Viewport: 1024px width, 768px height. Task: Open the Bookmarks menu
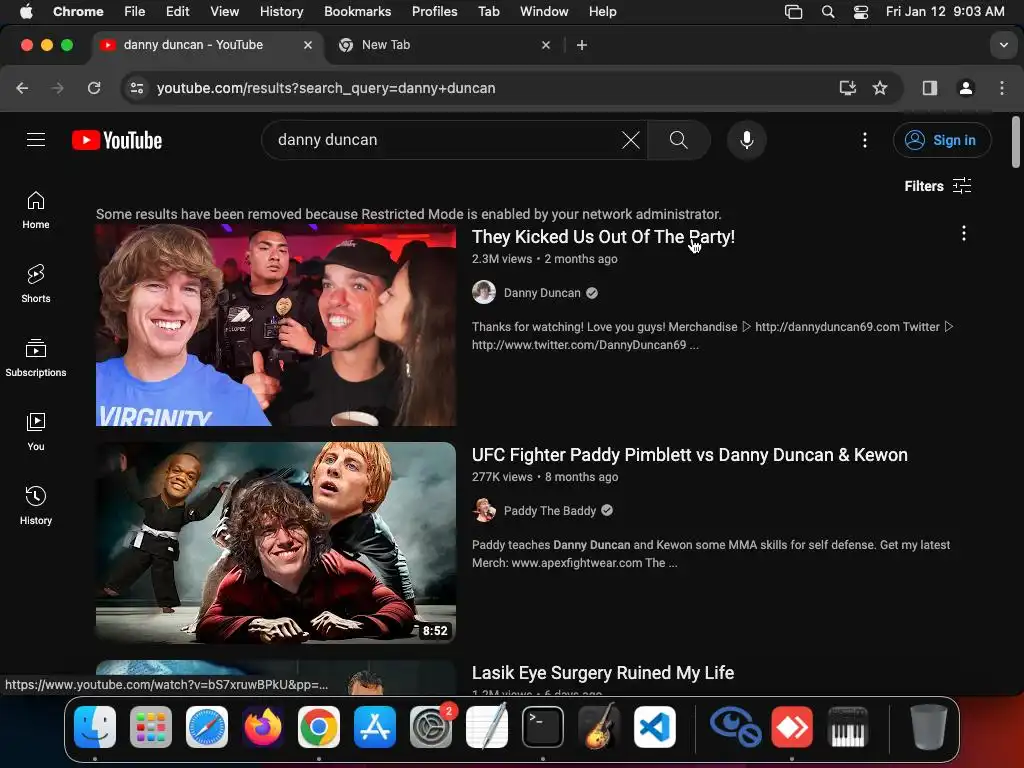[357, 11]
